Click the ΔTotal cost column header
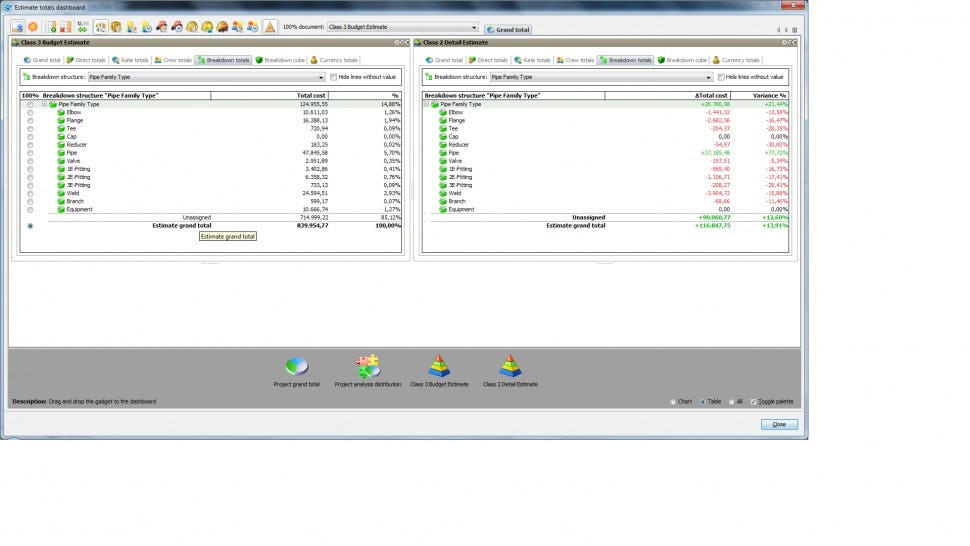This screenshot has width=970, height=546. coord(667,96)
